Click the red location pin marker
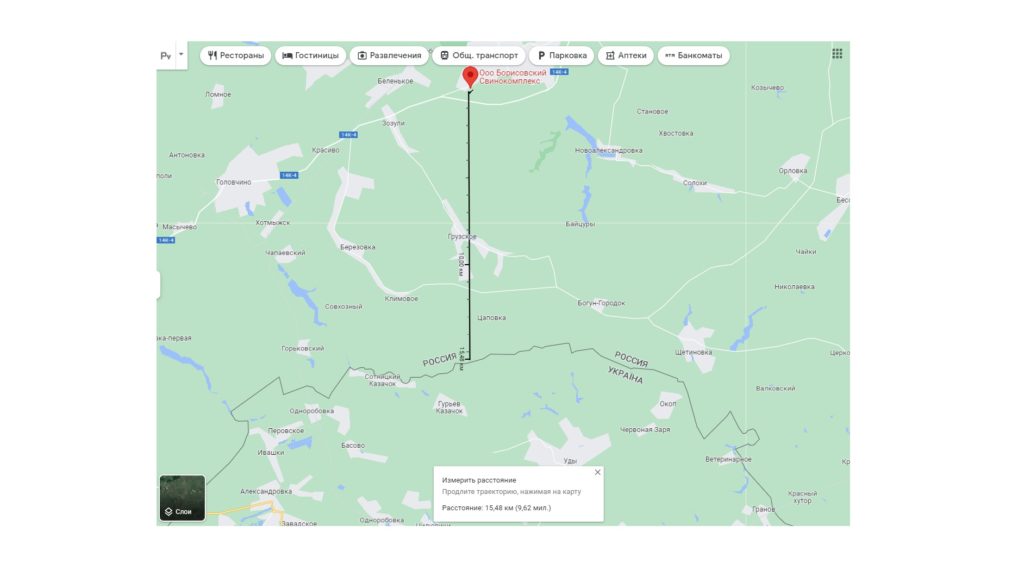The image size is (1024, 576). pyautogui.click(x=470, y=77)
